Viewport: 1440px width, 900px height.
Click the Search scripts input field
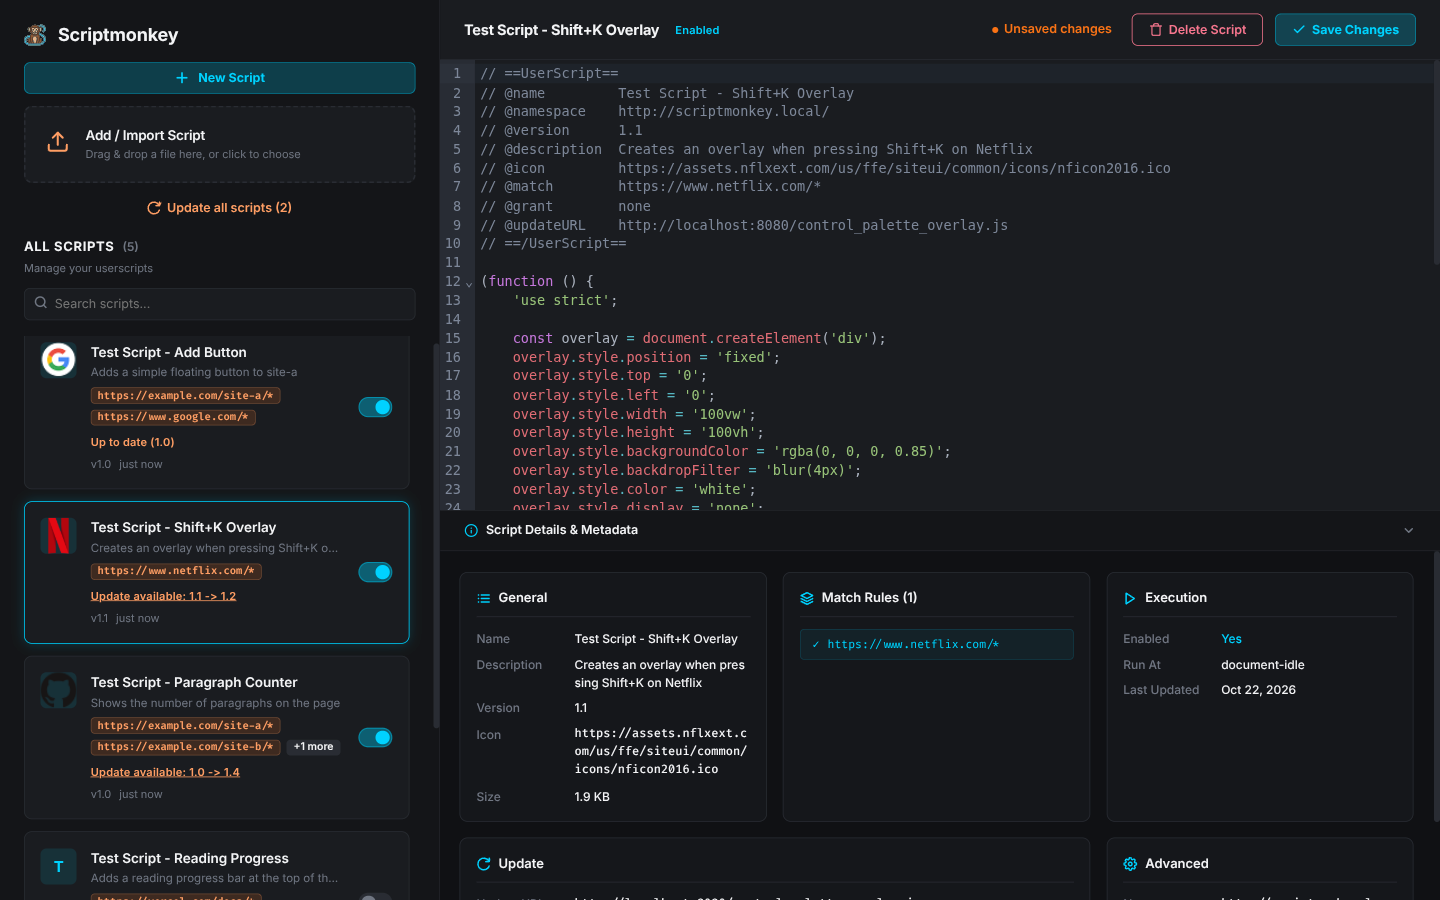[219, 304]
